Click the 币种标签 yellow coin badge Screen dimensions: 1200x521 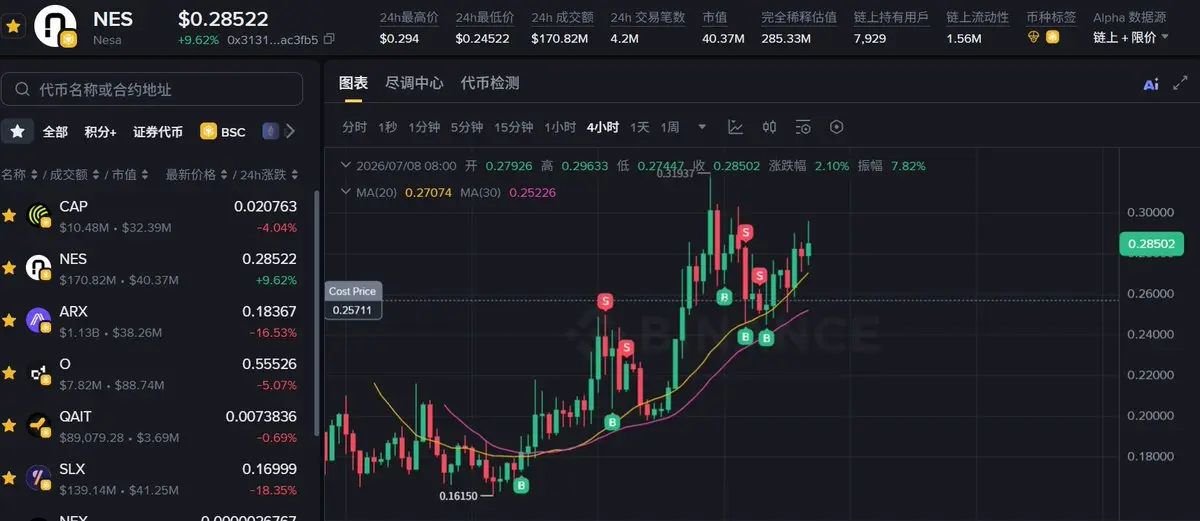click(1052, 37)
